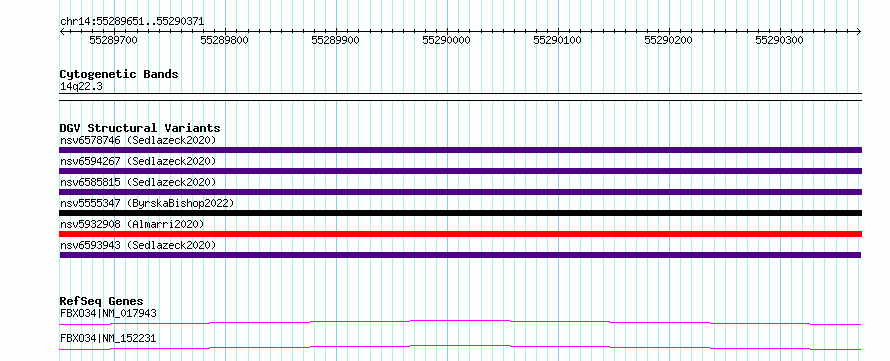Click magenta gene line for NM_017943
Image resolution: width=890 pixels, height=361 pixels.
click(x=460, y=322)
